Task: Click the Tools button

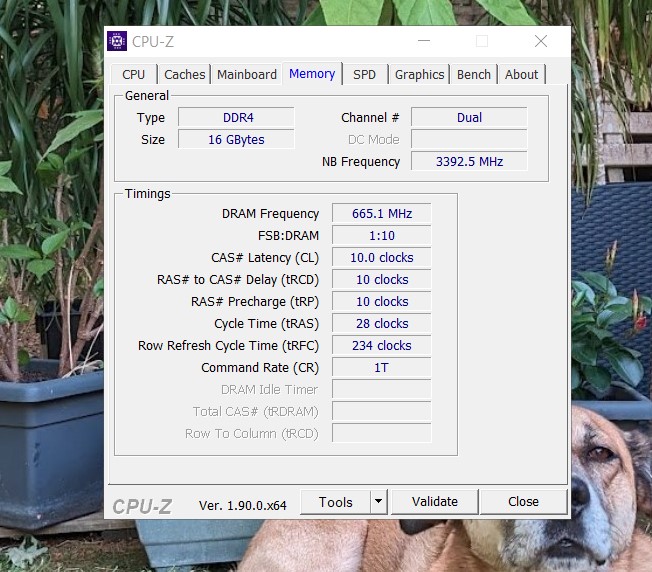Action: (335, 502)
